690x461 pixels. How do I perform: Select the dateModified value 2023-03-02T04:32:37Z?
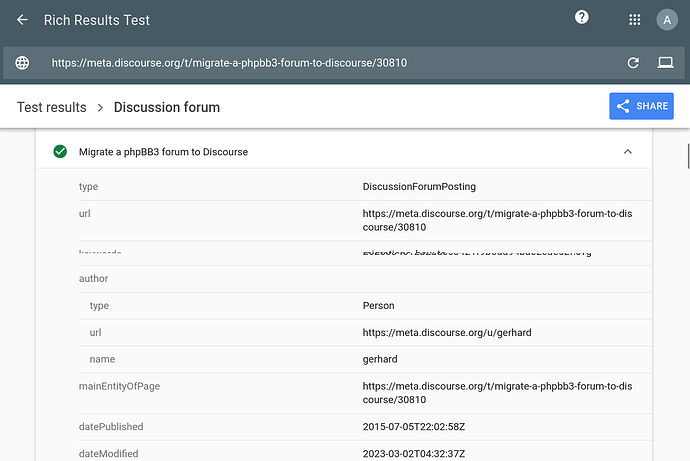pos(414,454)
